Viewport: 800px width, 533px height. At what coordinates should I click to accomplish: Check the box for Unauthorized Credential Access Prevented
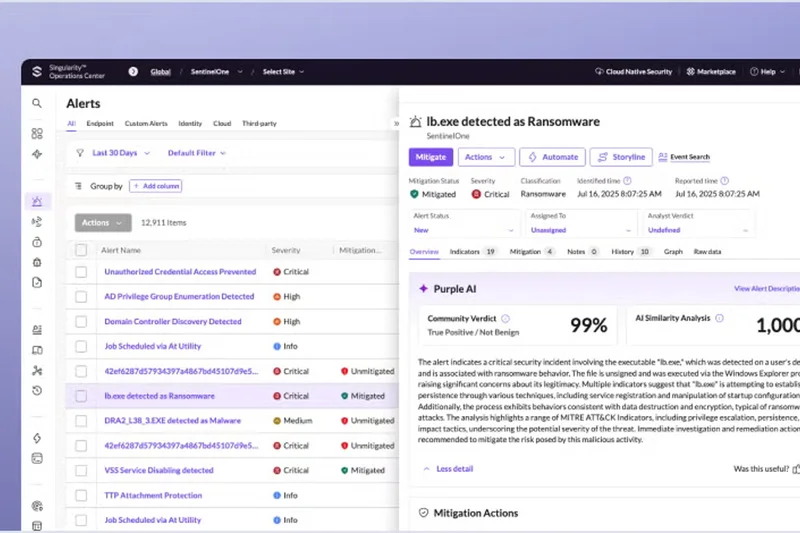tap(82, 272)
